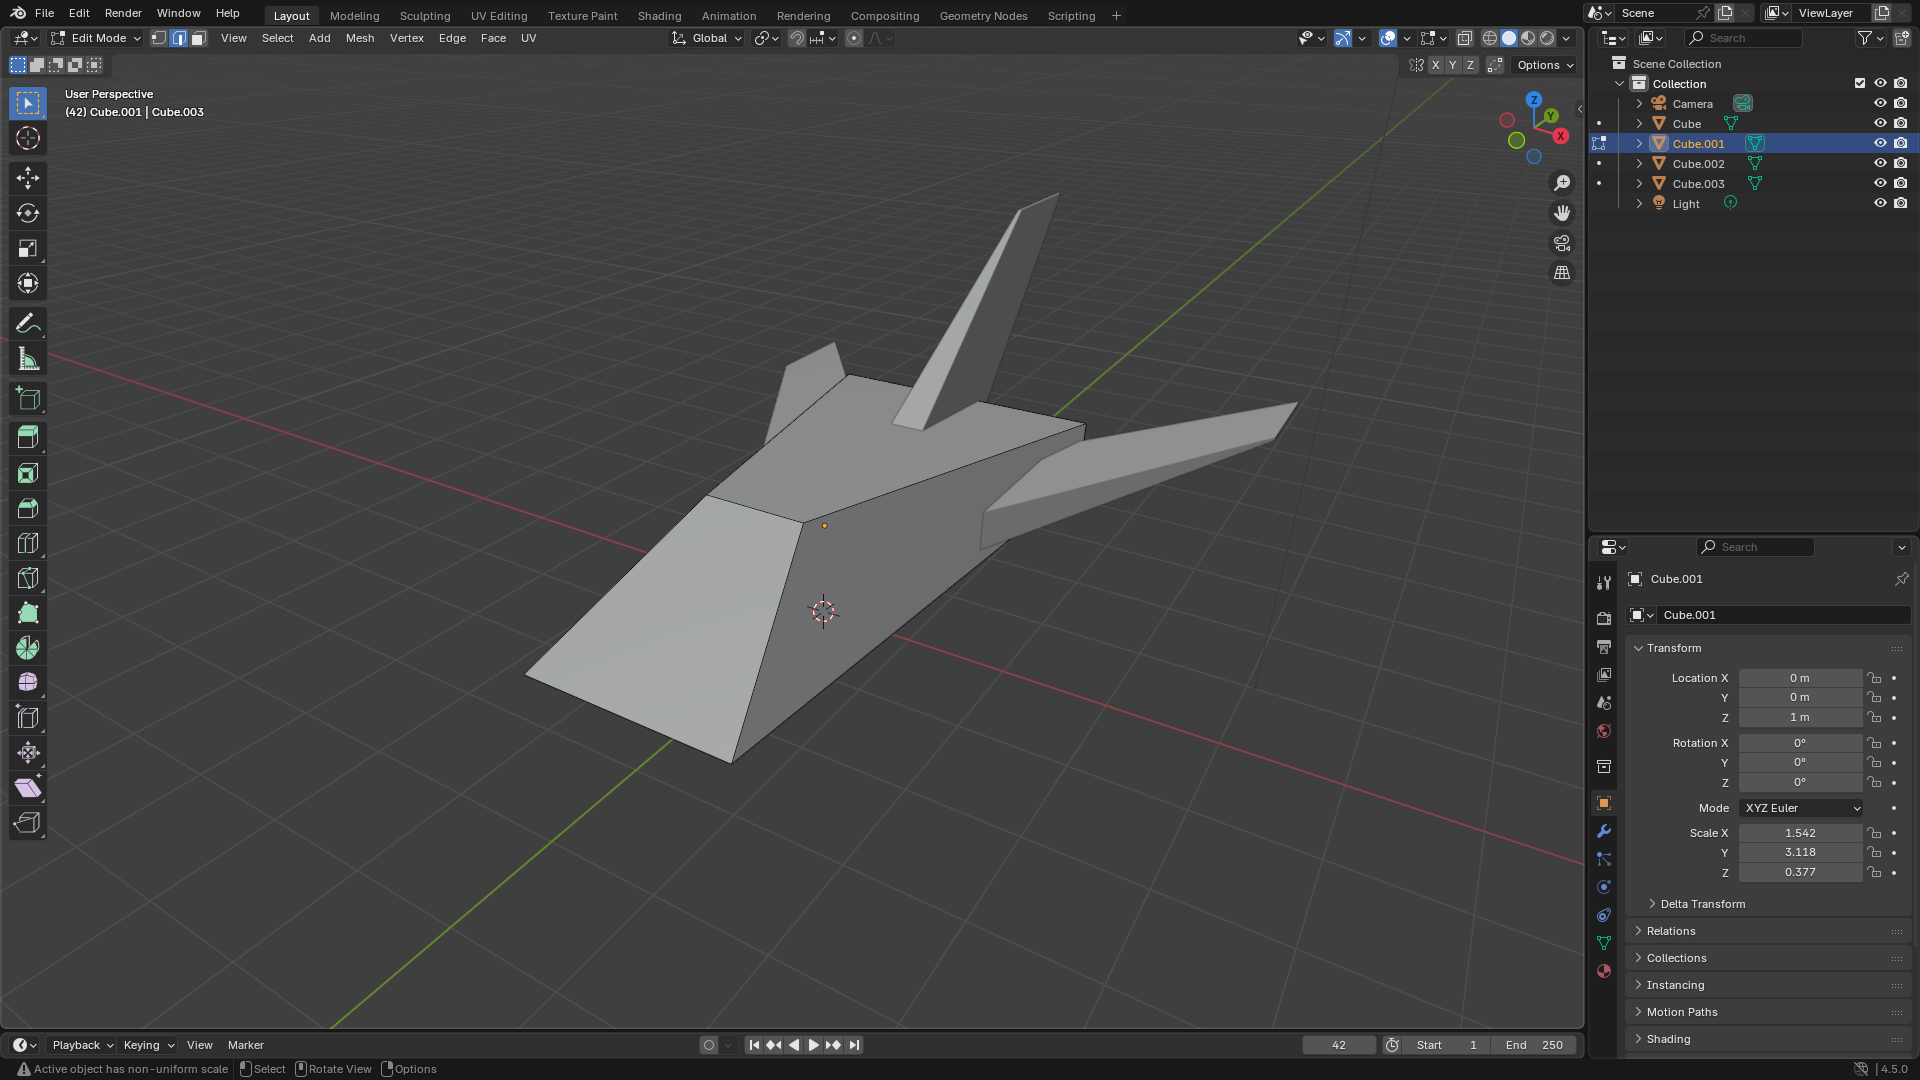1920x1080 pixels.
Task: Select the Move tool in toolbar
Action: point(28,178)
